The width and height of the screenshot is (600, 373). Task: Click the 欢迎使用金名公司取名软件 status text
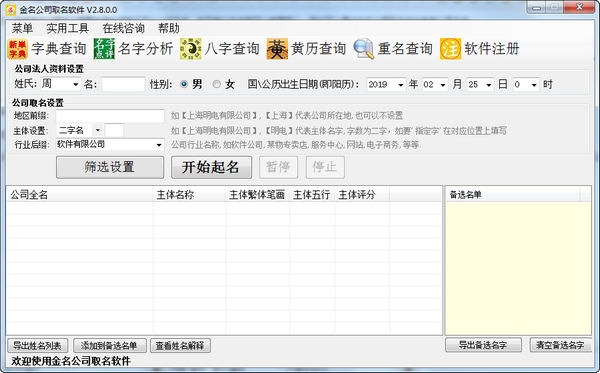coord(71,361)
